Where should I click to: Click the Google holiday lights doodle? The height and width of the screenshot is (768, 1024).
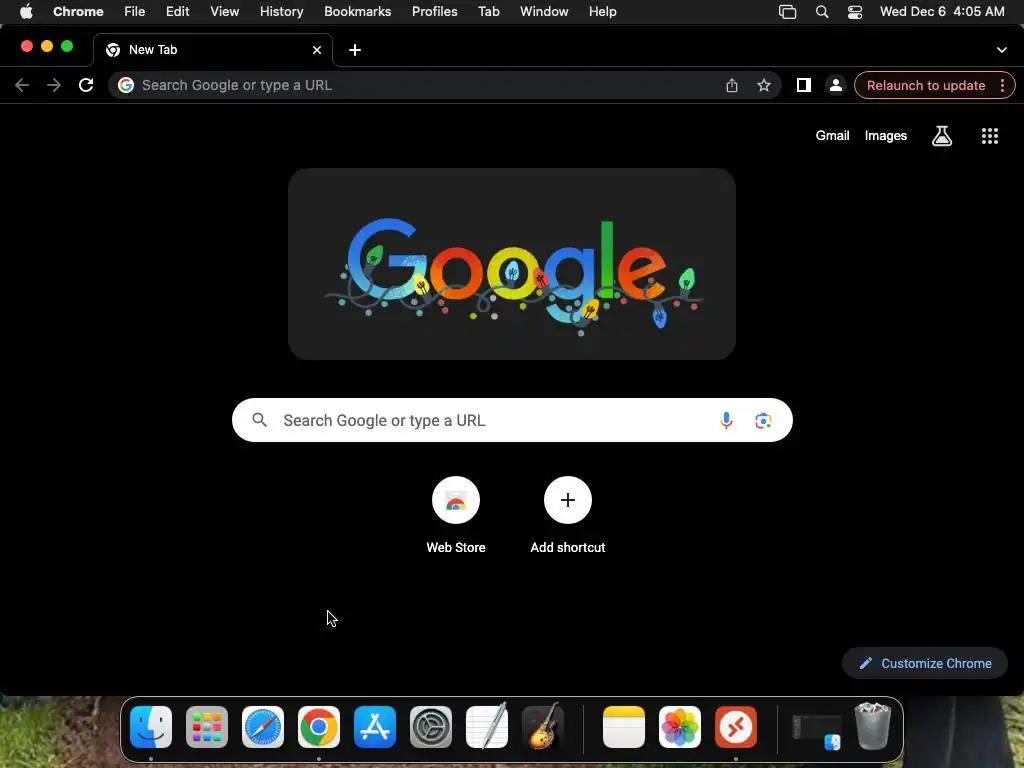click(x=512, y=264)
